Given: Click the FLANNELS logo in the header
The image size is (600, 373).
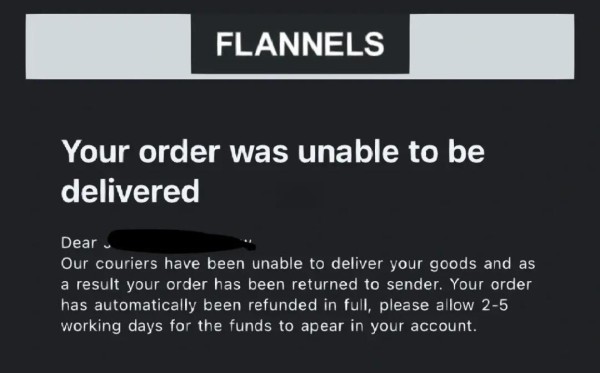Looking at the screenshot, I should [x=300, y=44].
